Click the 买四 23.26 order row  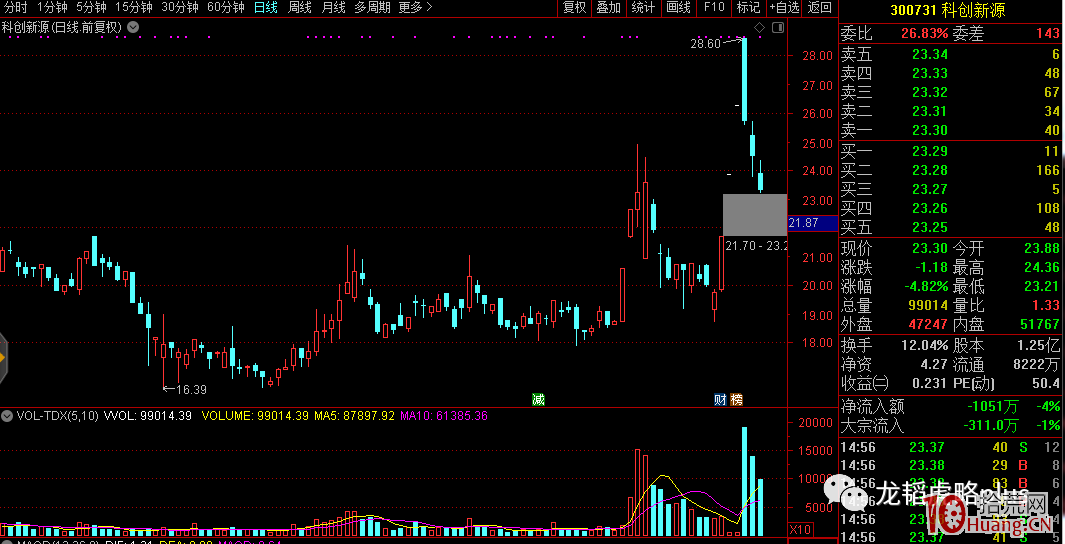(x=951, y=208)
